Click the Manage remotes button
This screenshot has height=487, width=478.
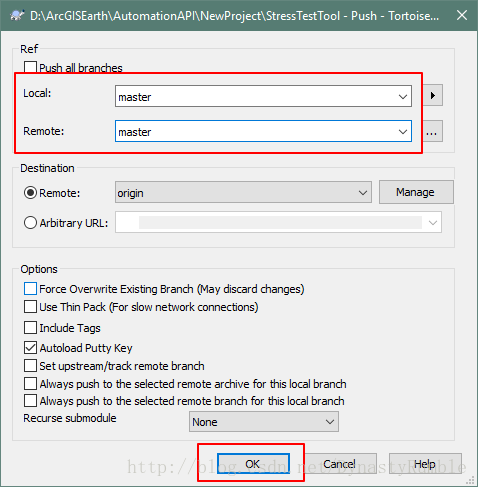coord(416,192)
